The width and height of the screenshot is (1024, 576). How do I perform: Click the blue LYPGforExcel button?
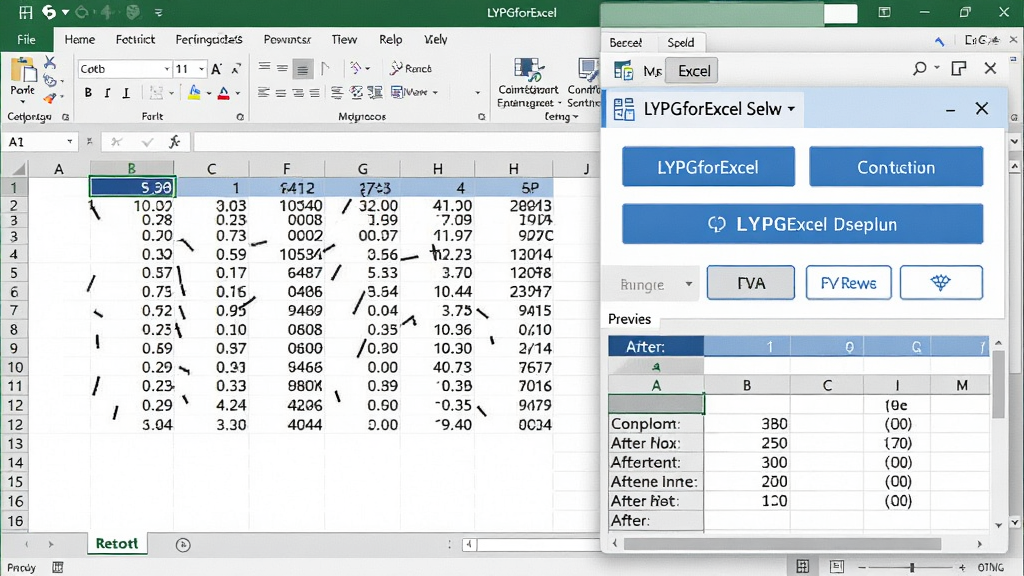tap(708, 167)
